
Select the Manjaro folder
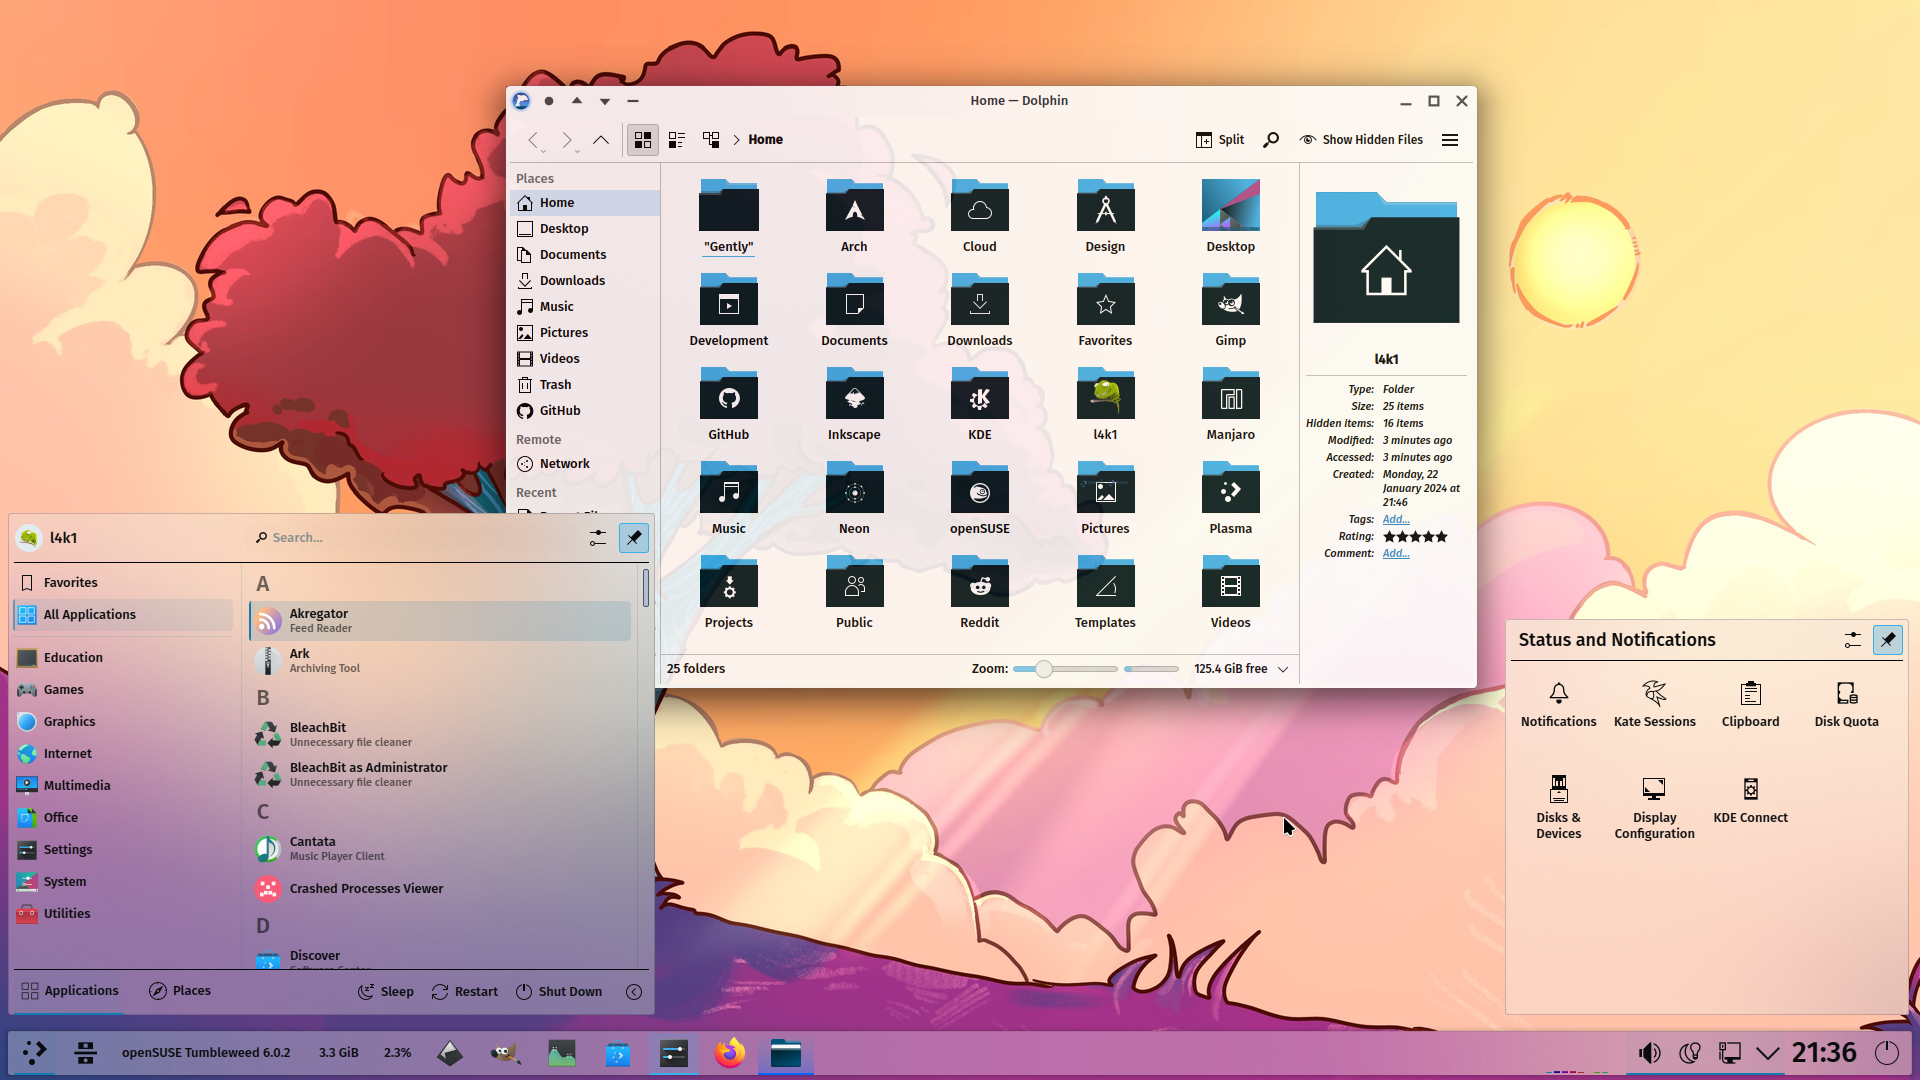1230,405
